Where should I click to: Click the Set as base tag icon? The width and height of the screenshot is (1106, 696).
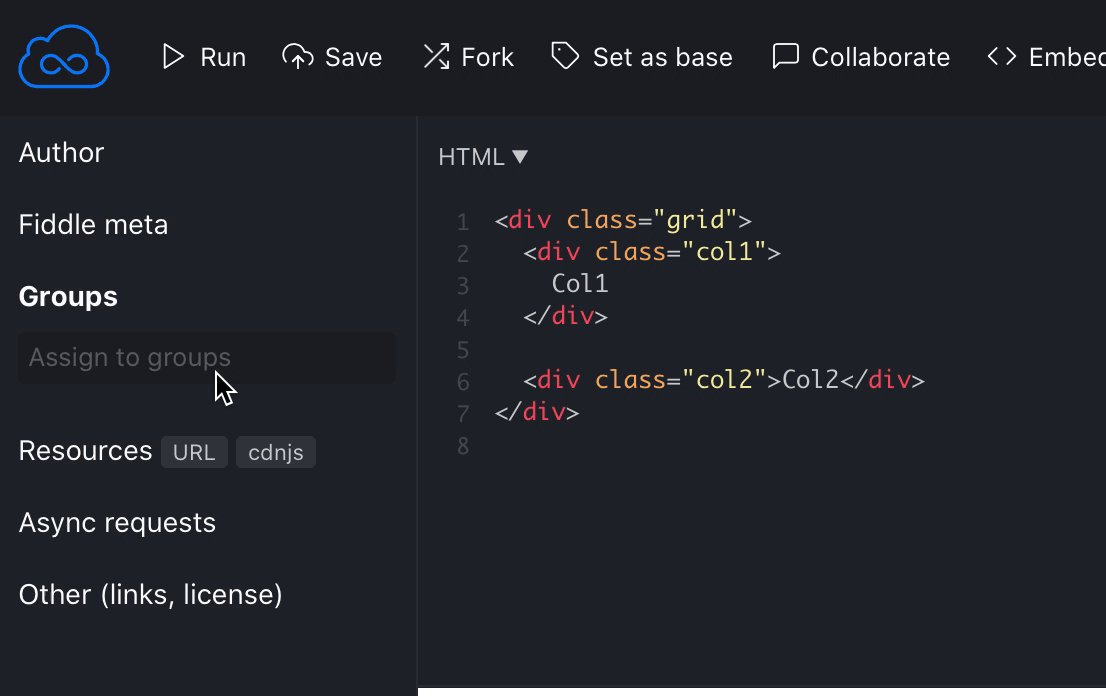[x=565, y=56]
